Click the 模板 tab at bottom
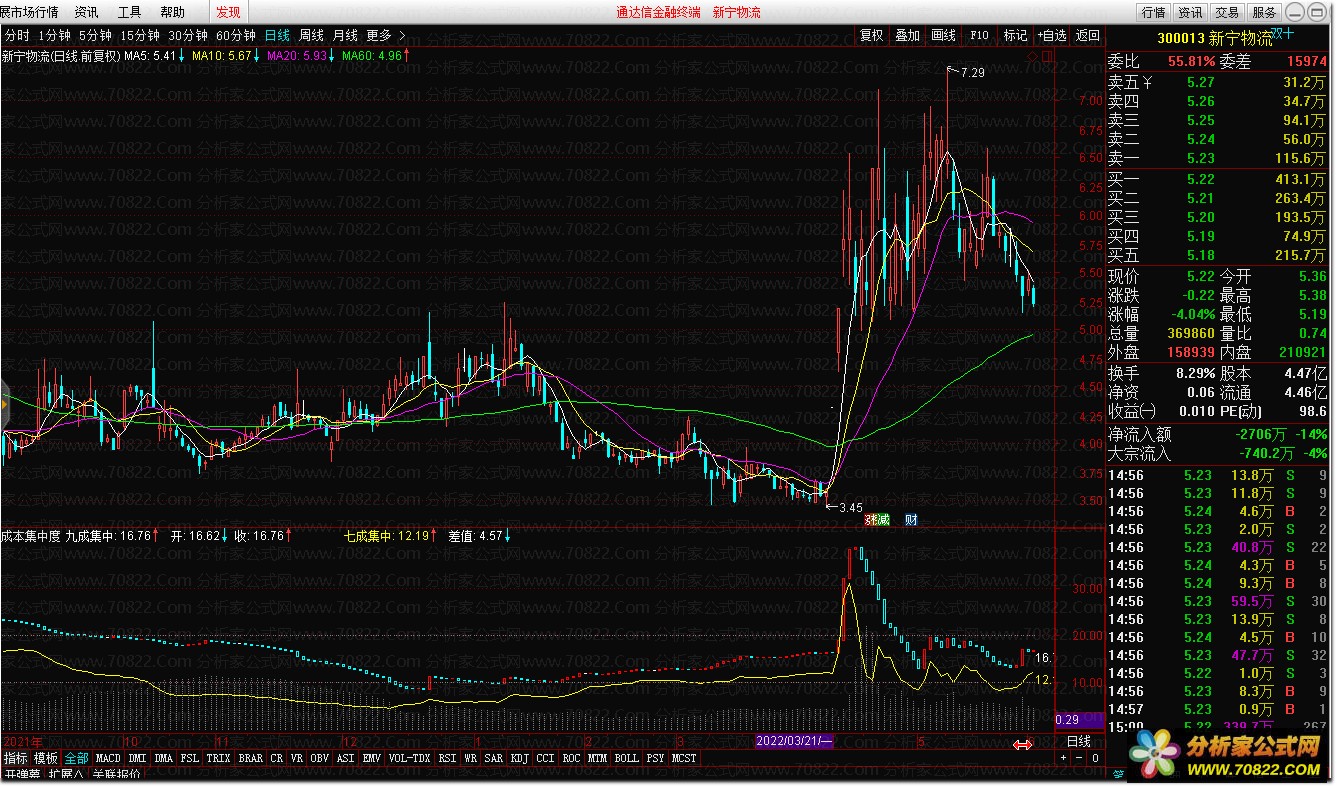1337x786 pixels. click(46, 759)
